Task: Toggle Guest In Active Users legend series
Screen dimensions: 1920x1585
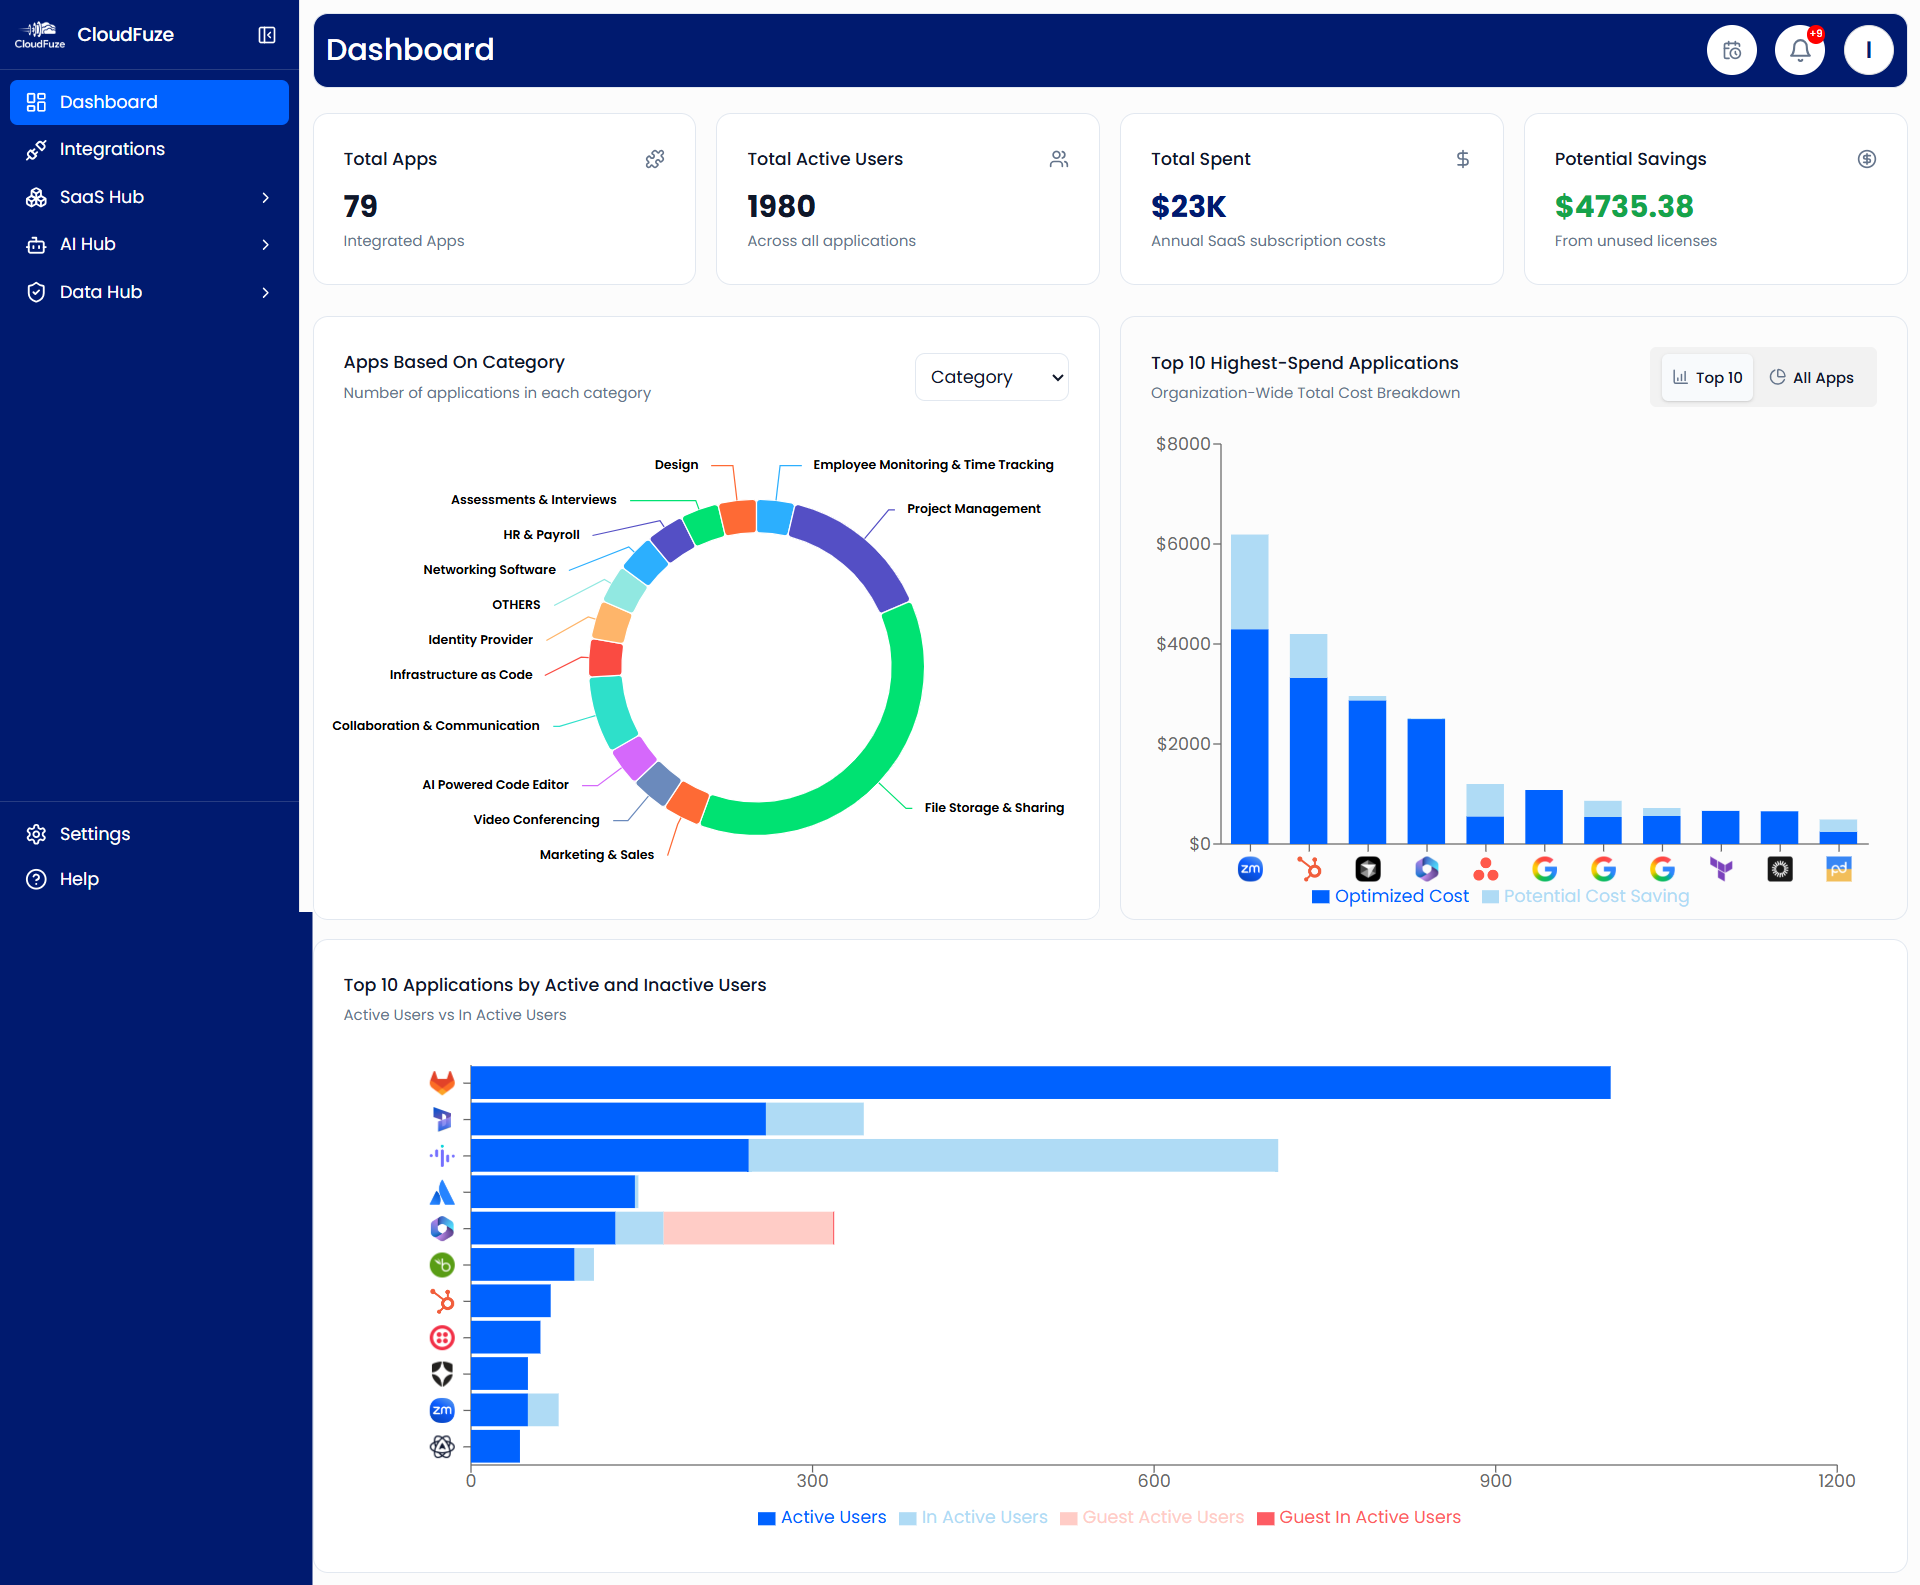Action: point(1359,1517)
